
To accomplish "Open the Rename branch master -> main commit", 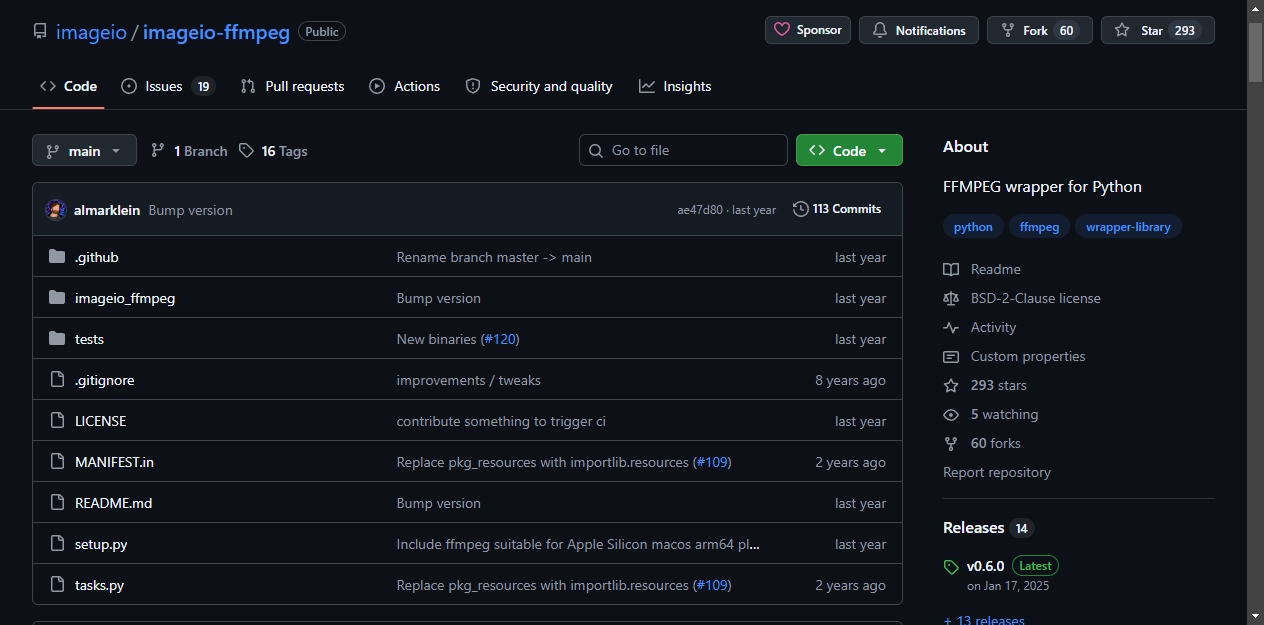I will click(x=494, y=257).
